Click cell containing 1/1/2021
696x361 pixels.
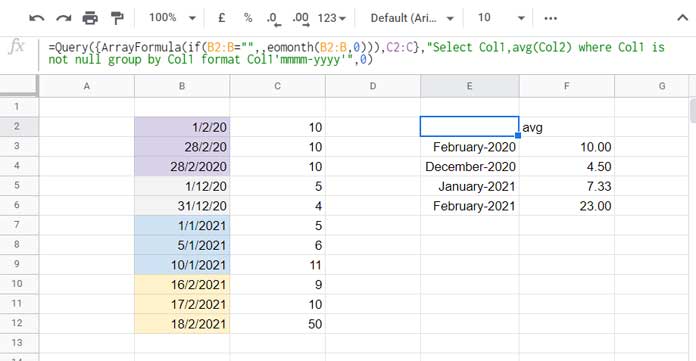182,225
